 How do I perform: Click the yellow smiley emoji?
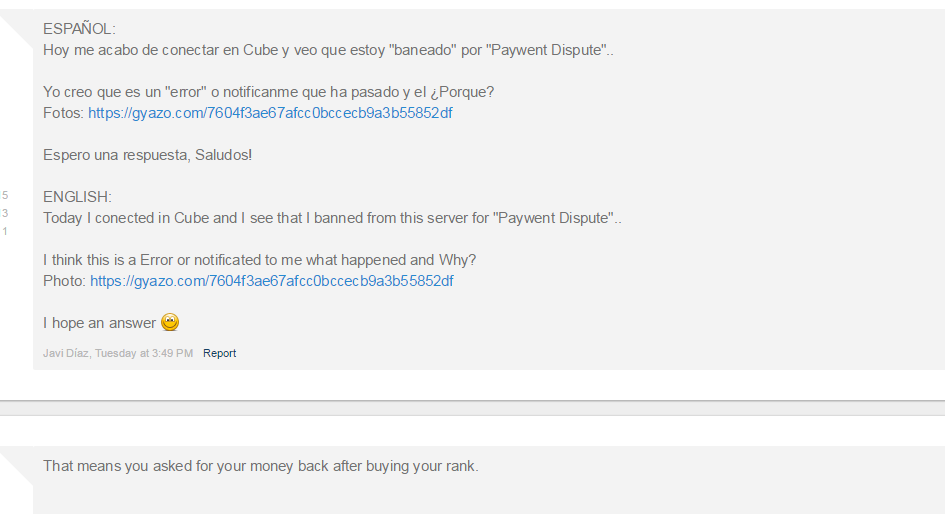pyautogui.click(x=170, y=322)
